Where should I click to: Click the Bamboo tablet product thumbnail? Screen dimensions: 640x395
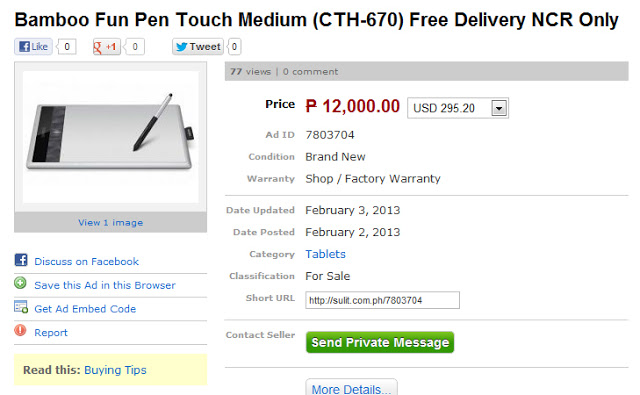(111, 137)
